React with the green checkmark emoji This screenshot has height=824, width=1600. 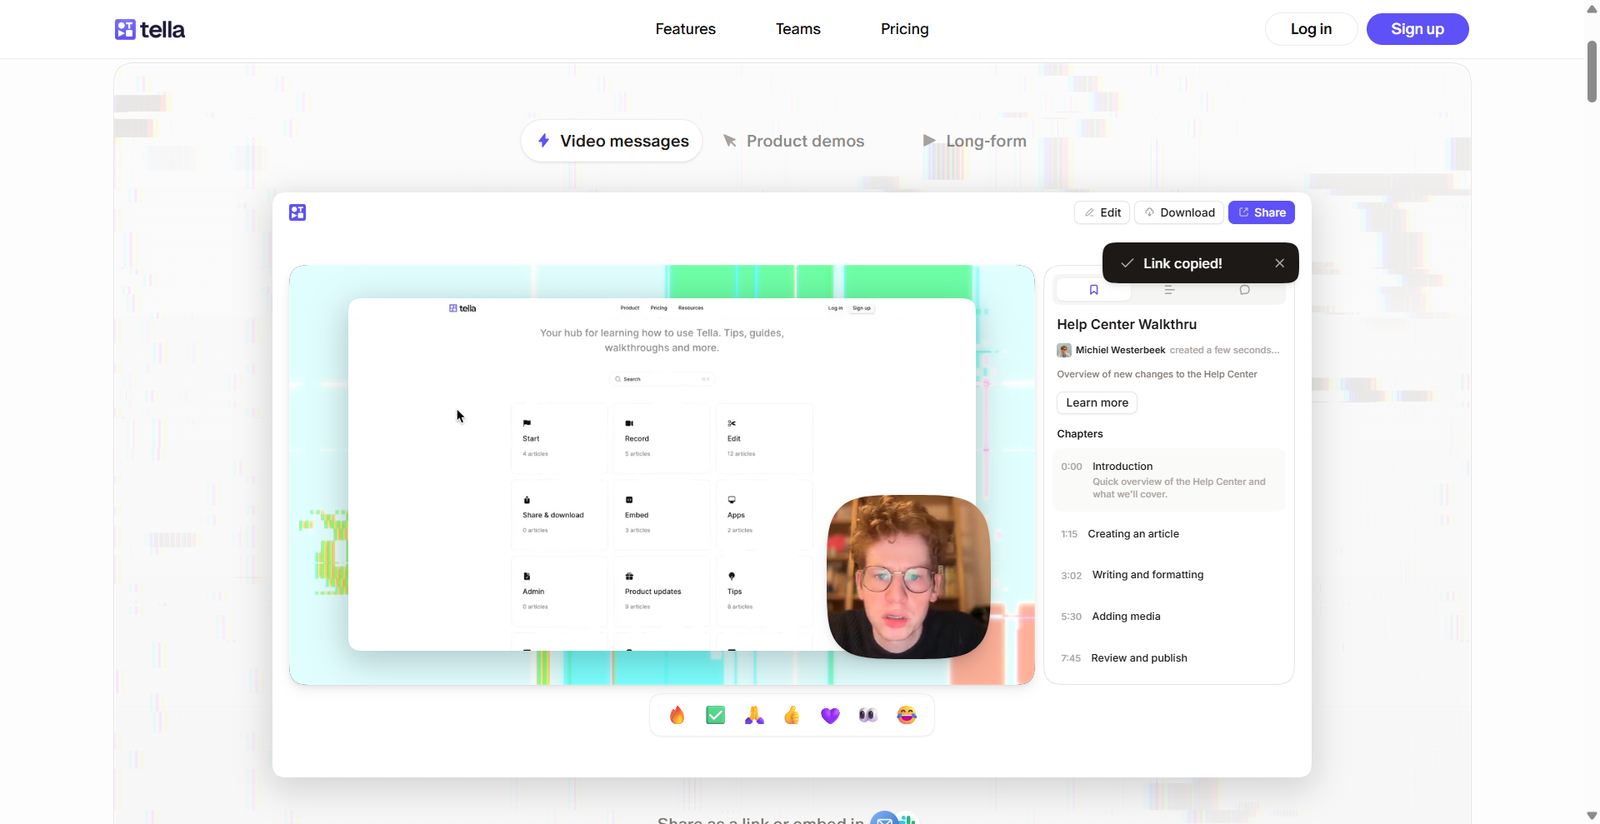(715, 715)
